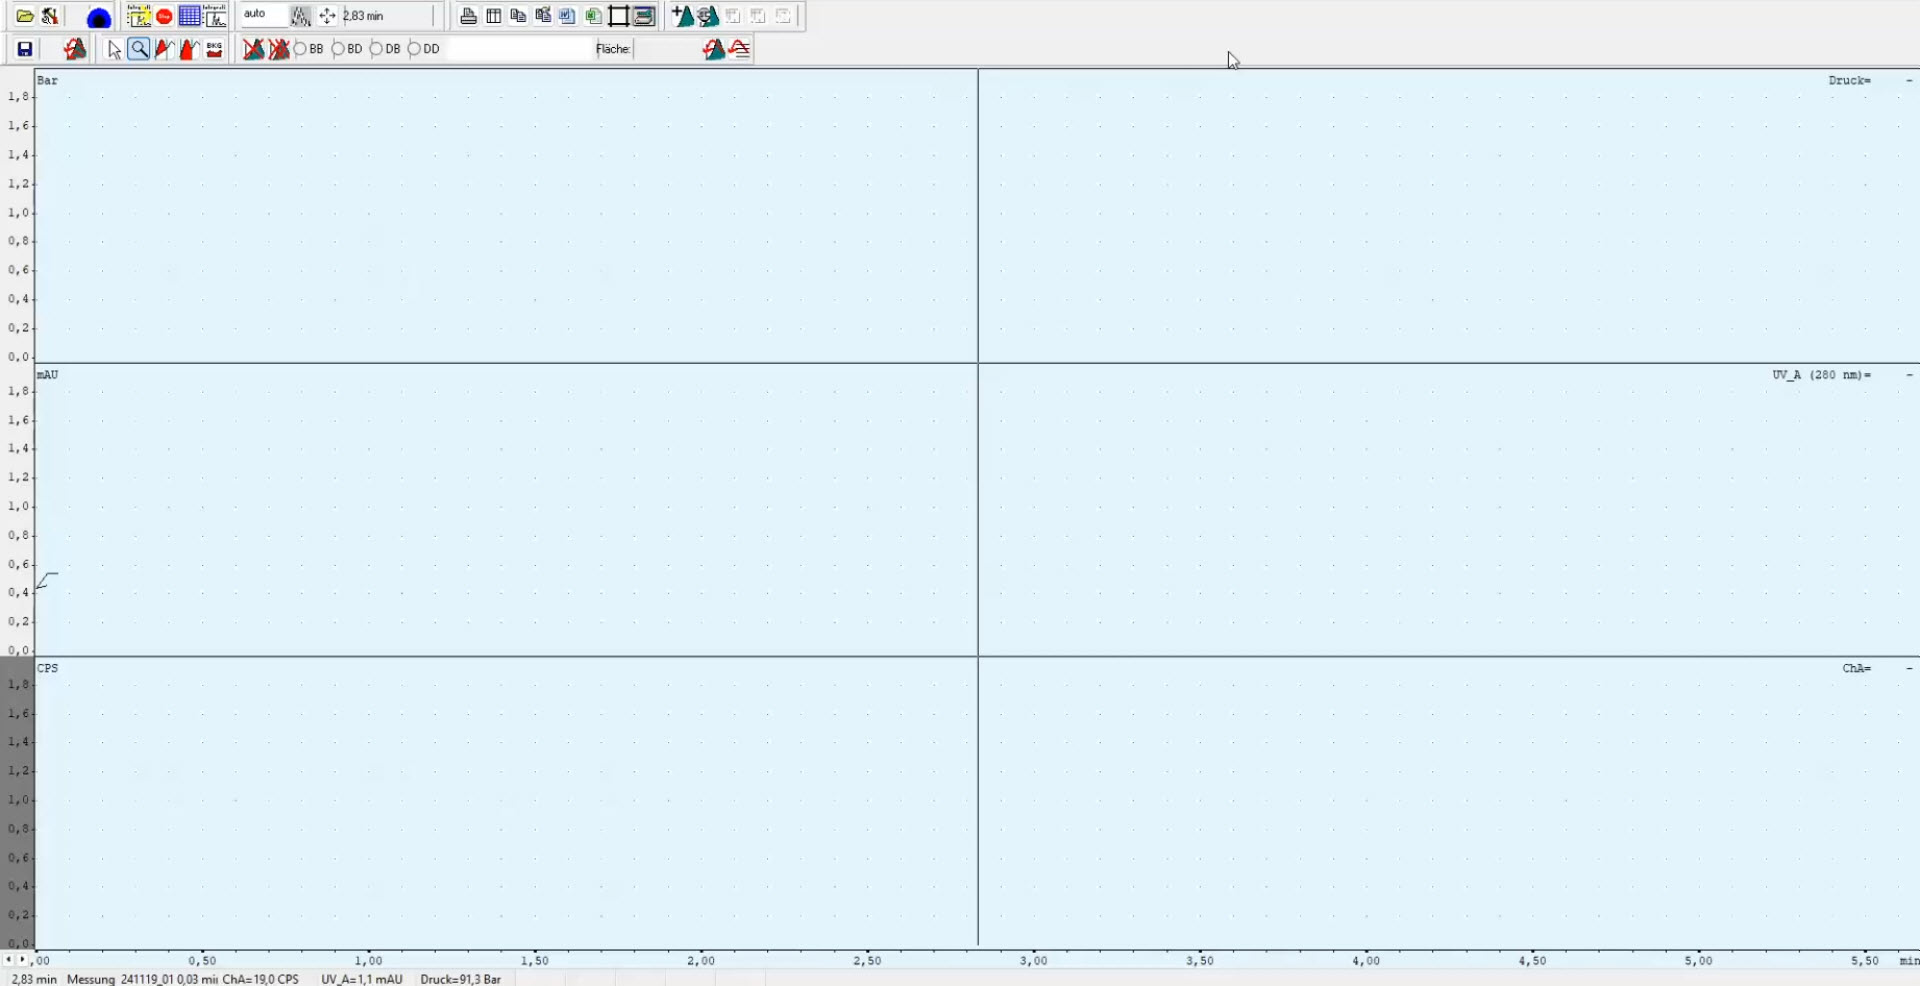Click the red baseline lines icon
The image size is (1920, 986).
pyautogui.click(x=740, y=49)
